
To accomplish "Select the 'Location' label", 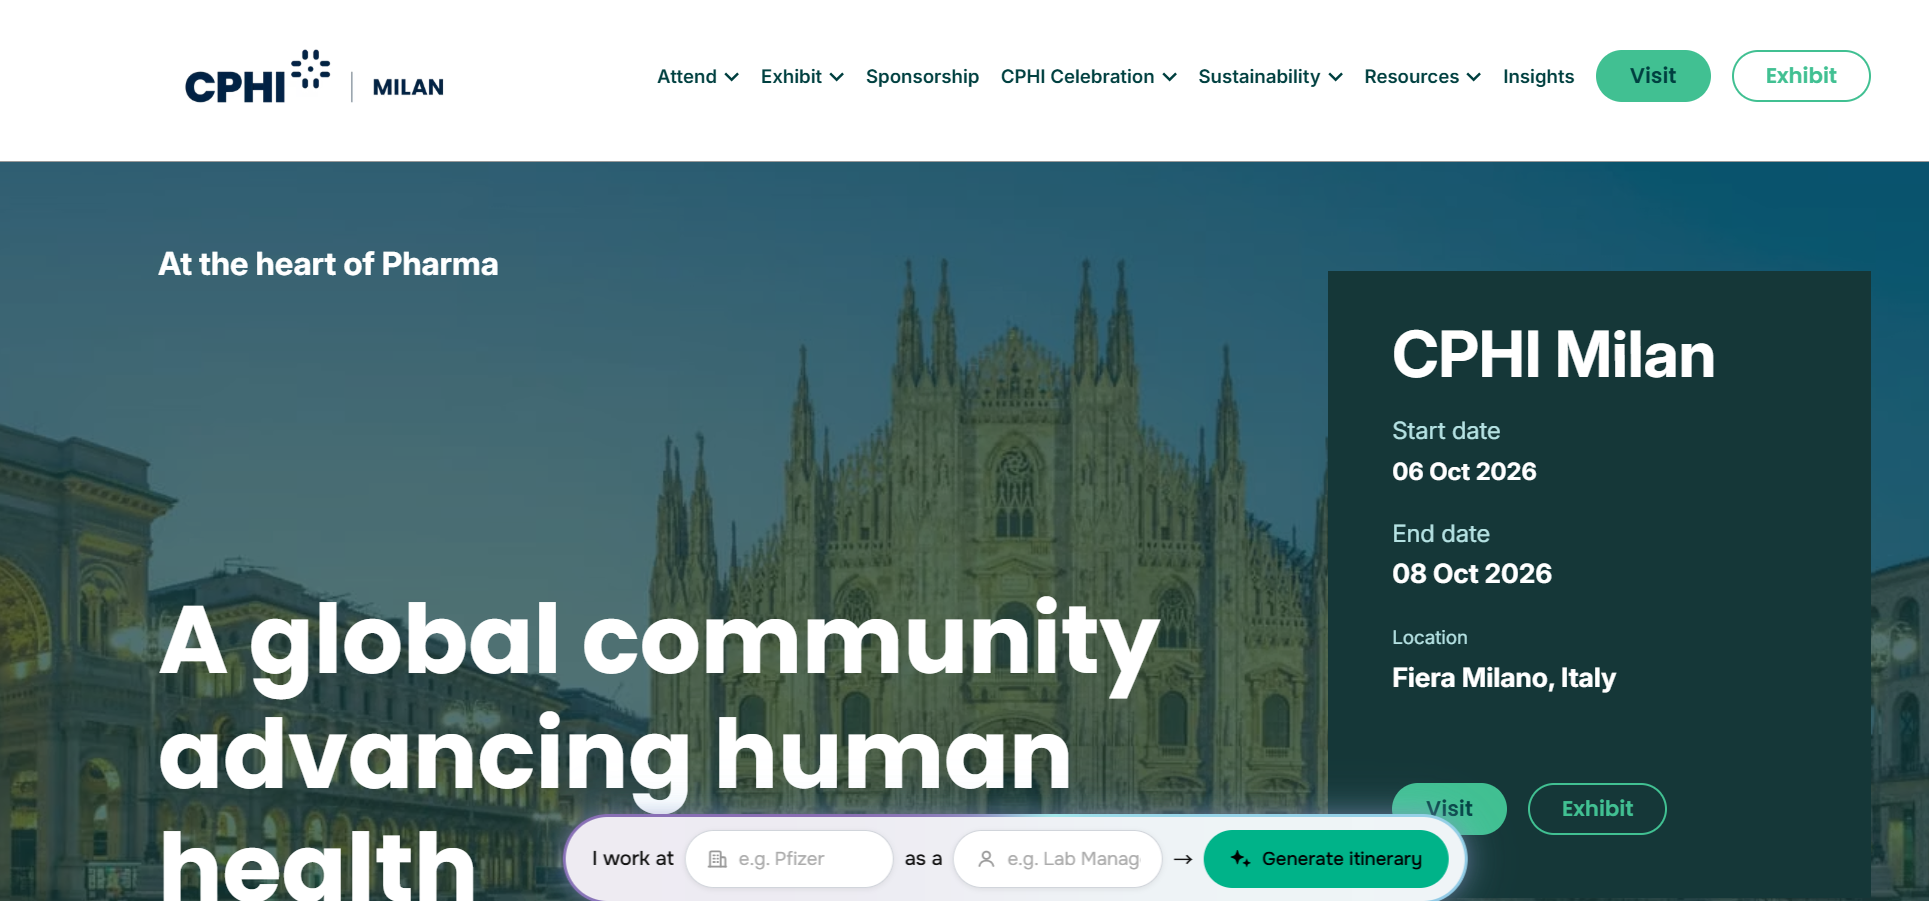I will point(1430,638).
